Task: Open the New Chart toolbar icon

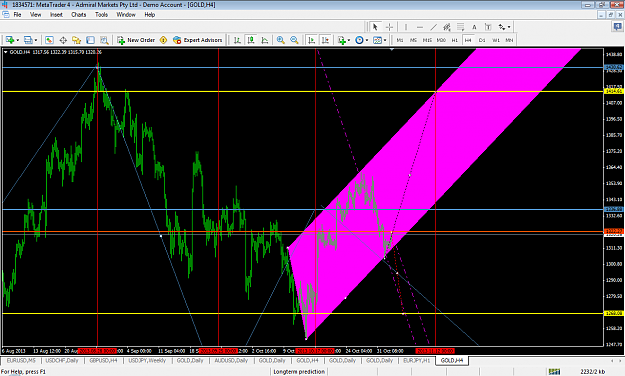Action: pos(10,40)
